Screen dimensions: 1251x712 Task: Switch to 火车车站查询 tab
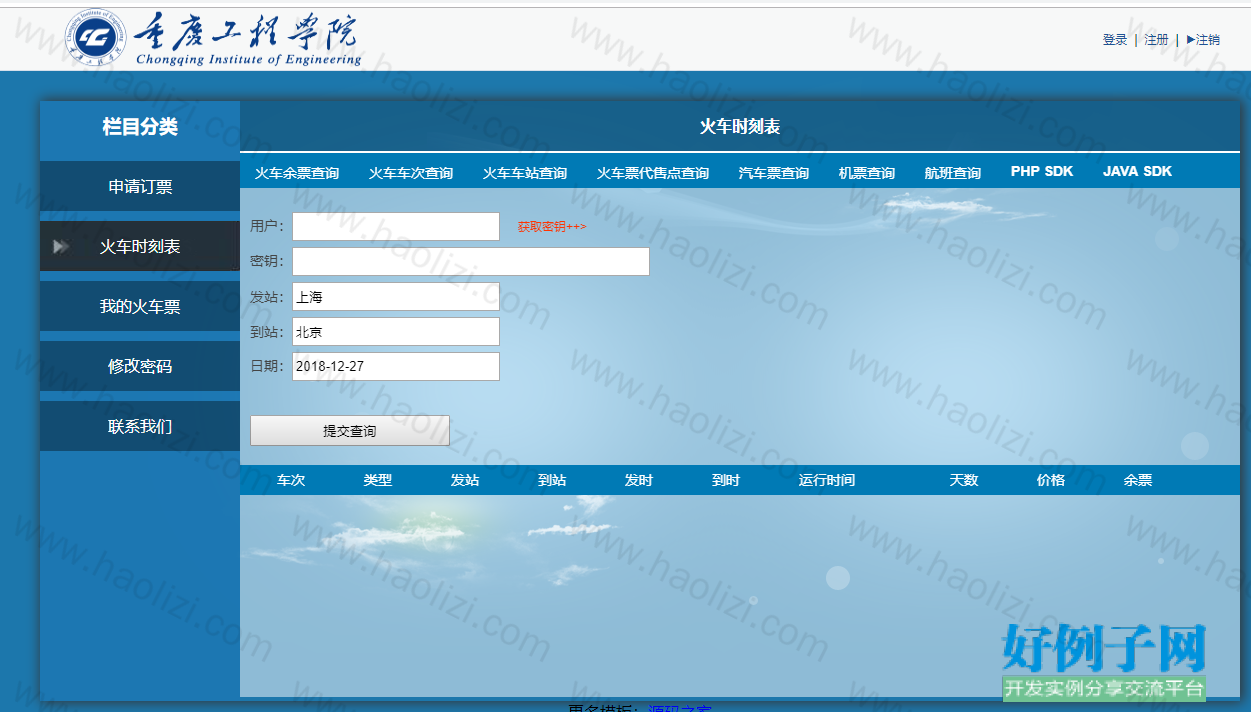[525, 173]
